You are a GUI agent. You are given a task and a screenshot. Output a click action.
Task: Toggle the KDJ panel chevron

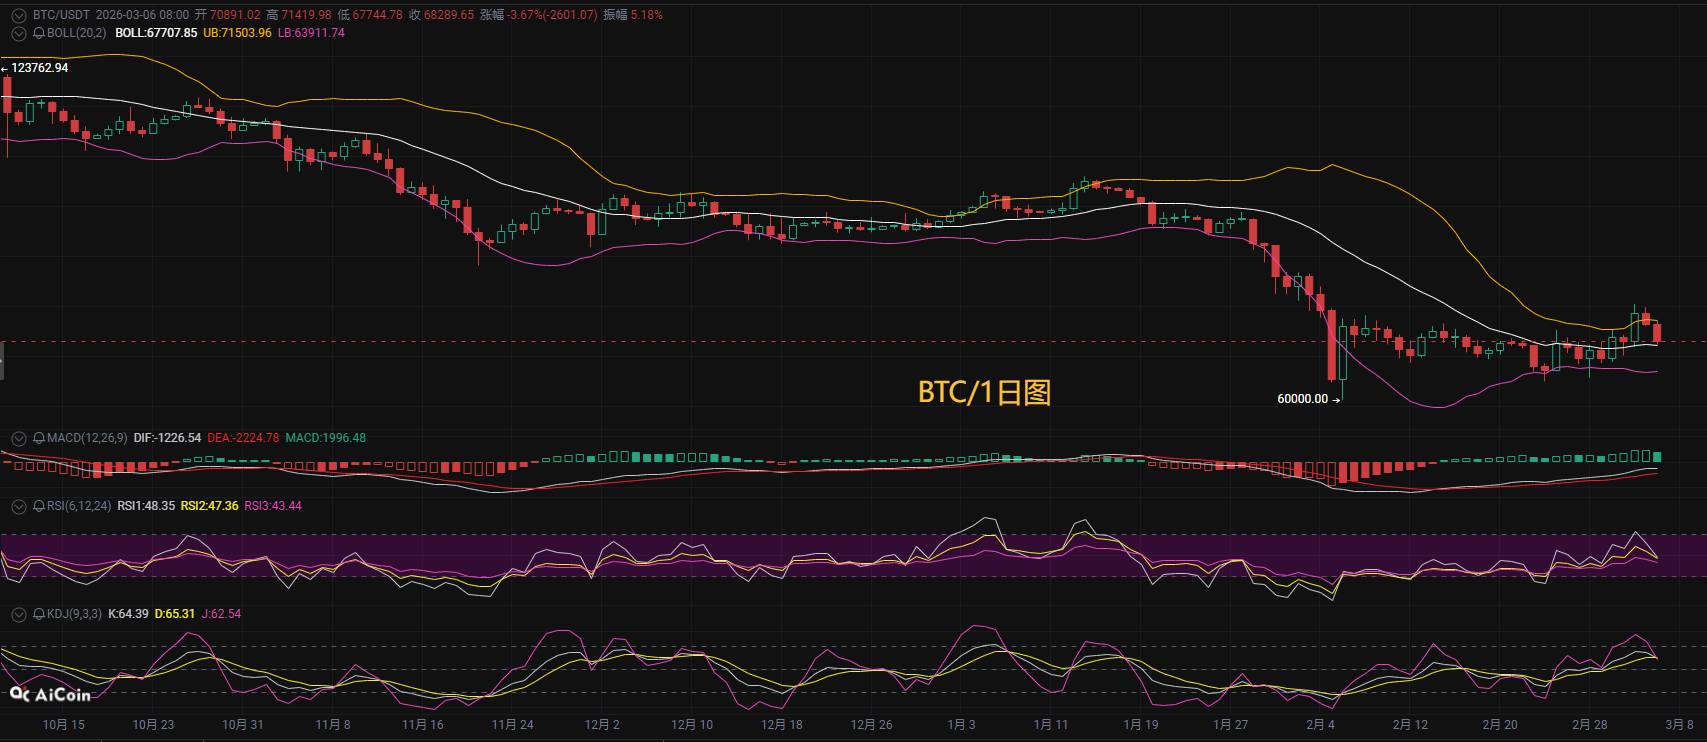[18, 614]
